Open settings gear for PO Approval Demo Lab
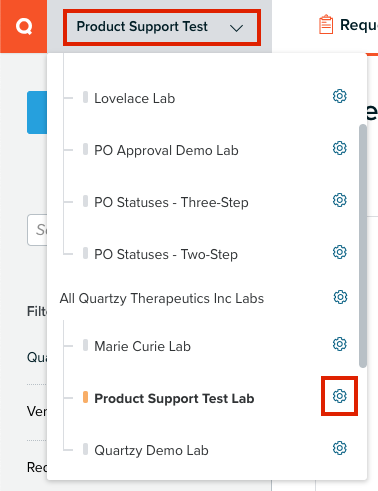Image resolution: width=378 pixels, height=491 pixels. (x=340, y=148)
